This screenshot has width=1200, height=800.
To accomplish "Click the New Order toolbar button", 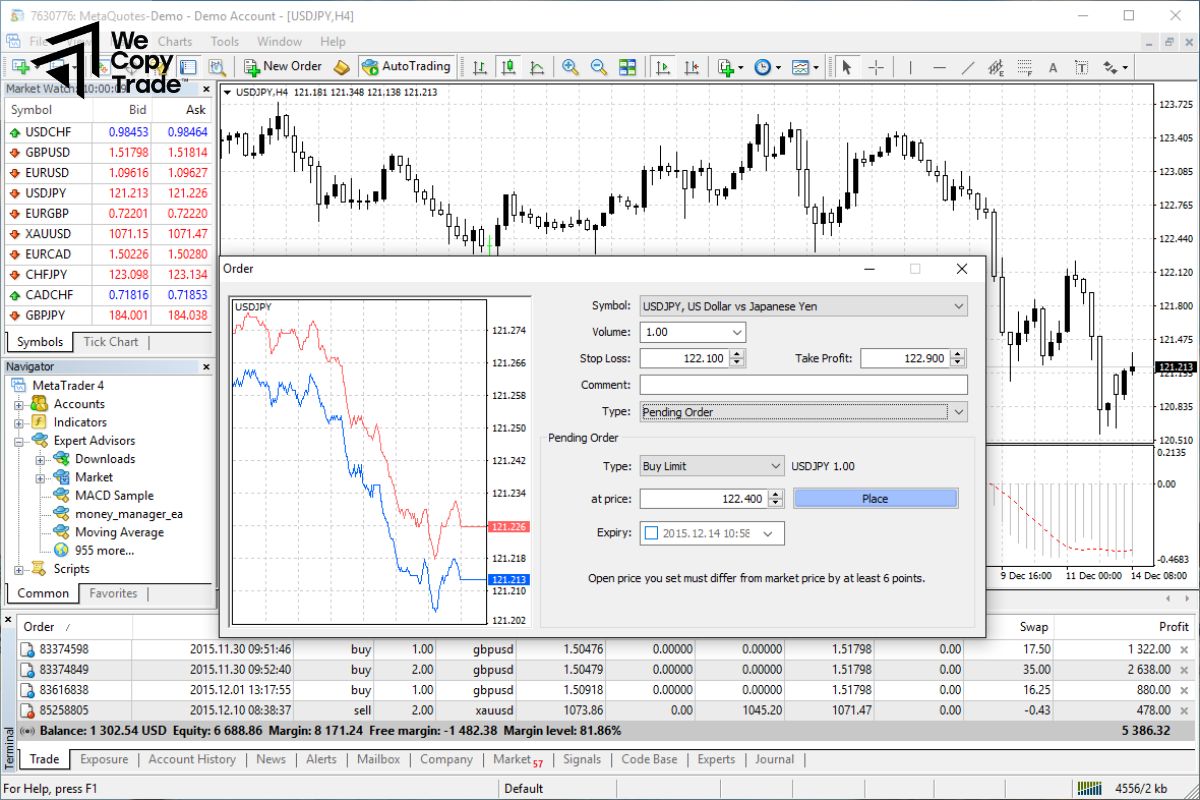I will 282,66.
